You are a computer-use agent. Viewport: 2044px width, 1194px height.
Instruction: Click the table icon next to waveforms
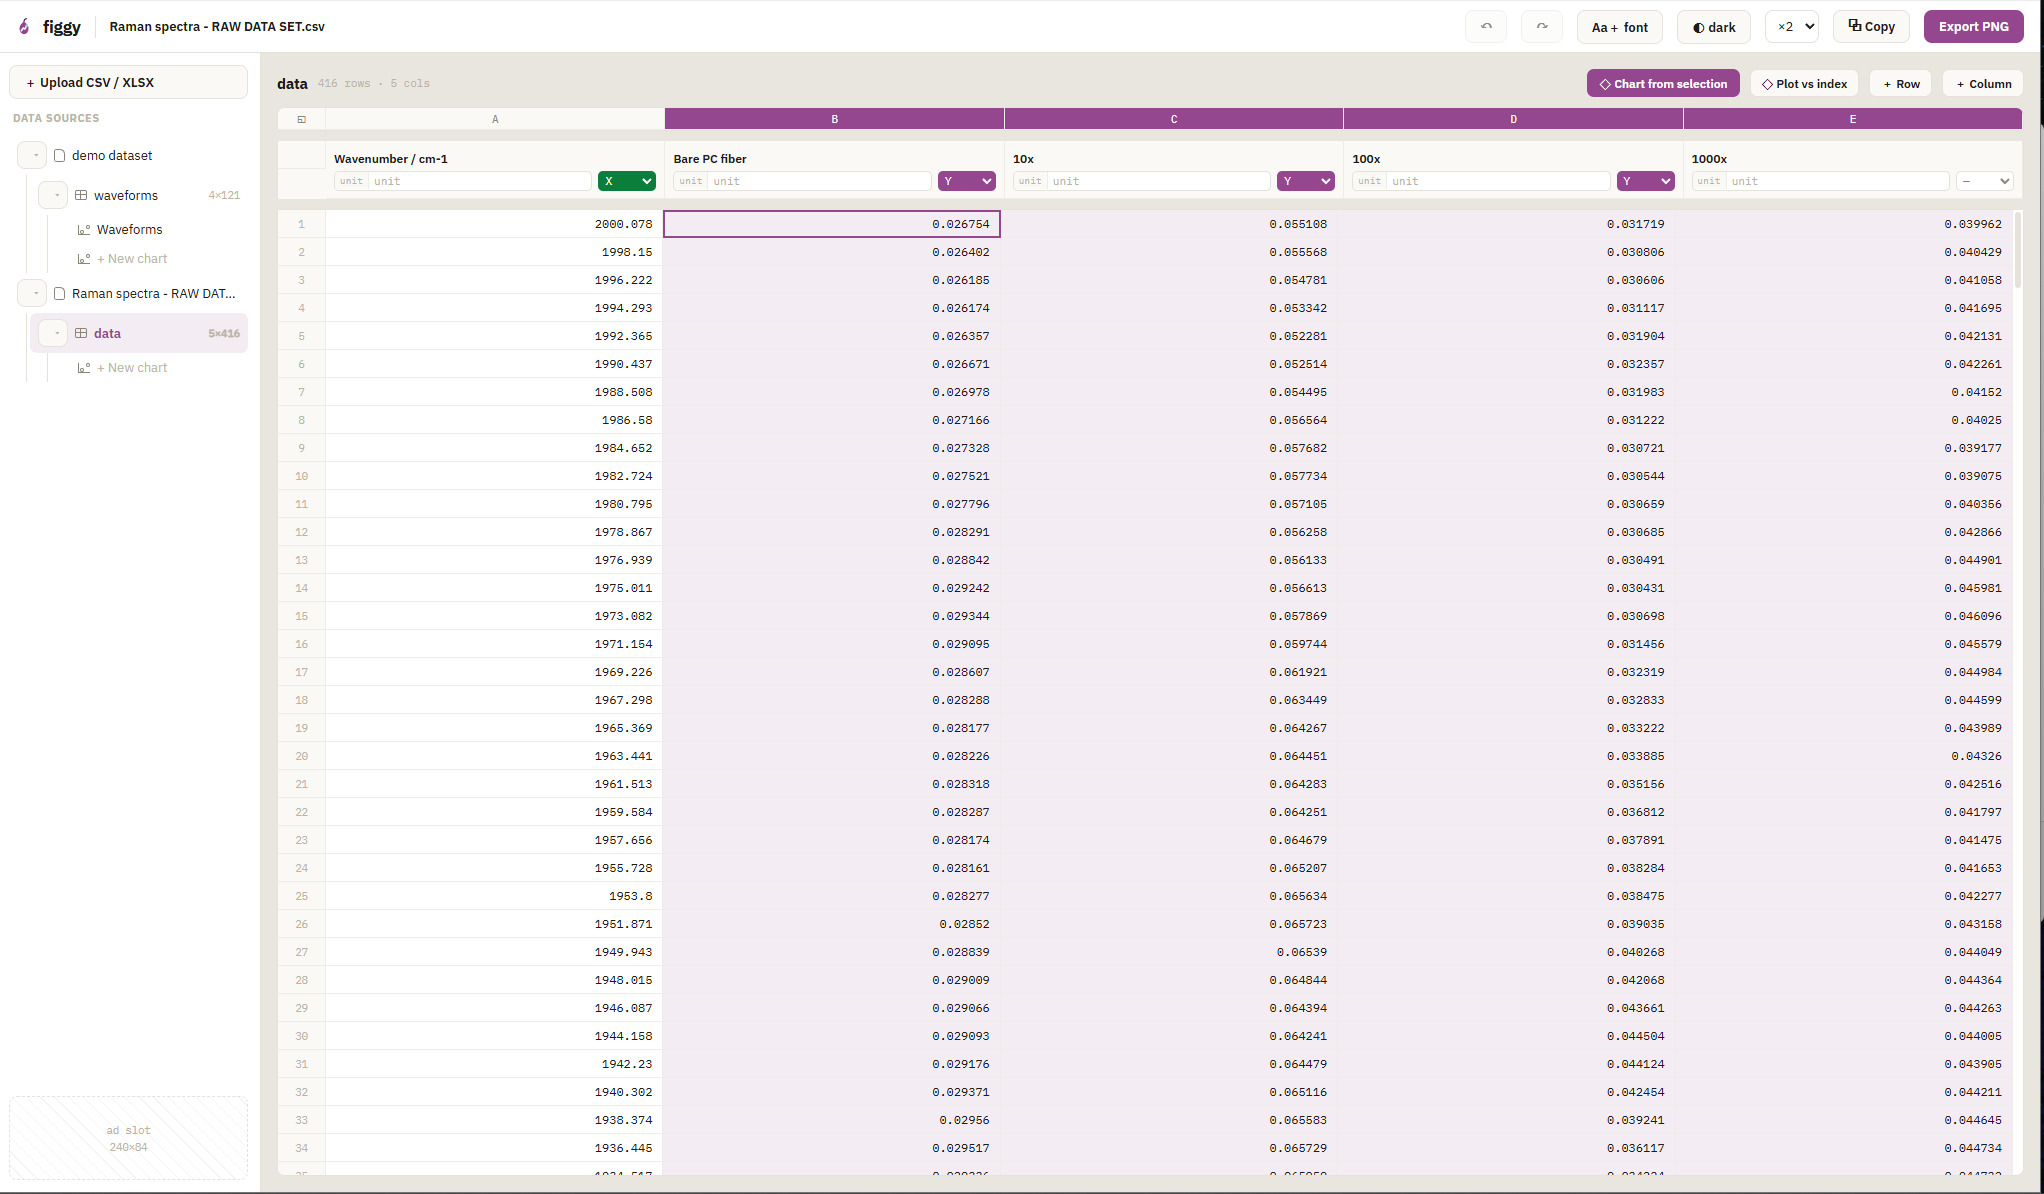click(x=81, y=195)
